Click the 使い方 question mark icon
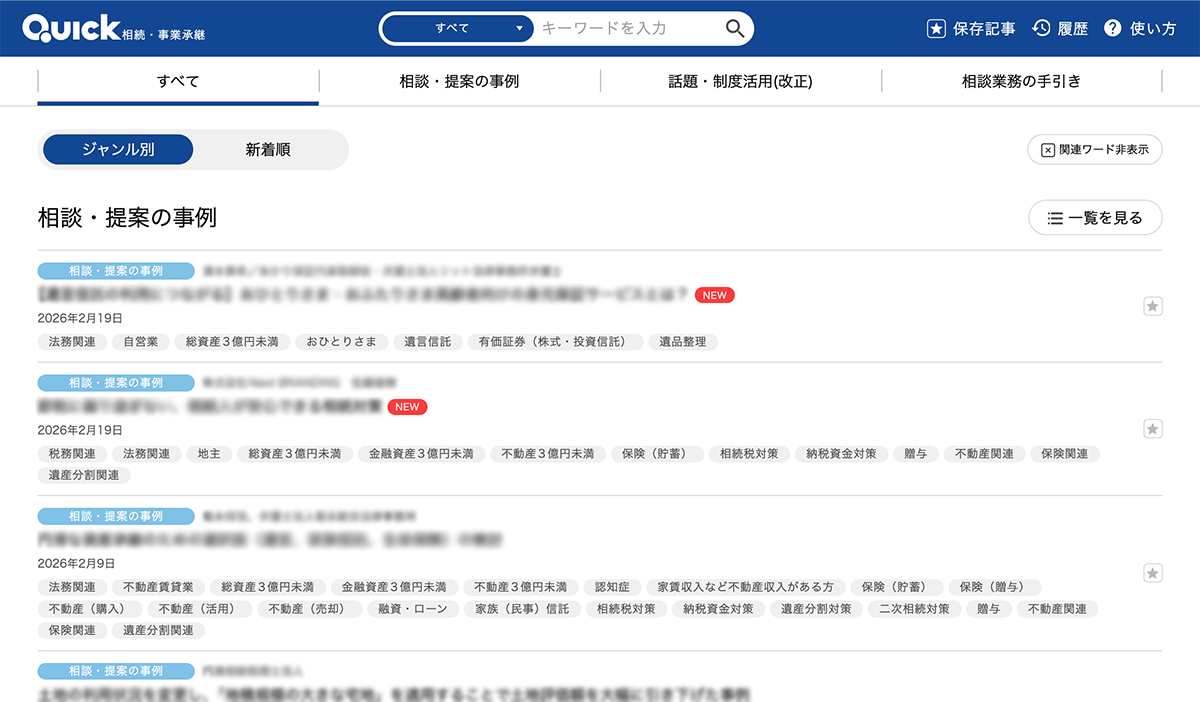 1112,27
